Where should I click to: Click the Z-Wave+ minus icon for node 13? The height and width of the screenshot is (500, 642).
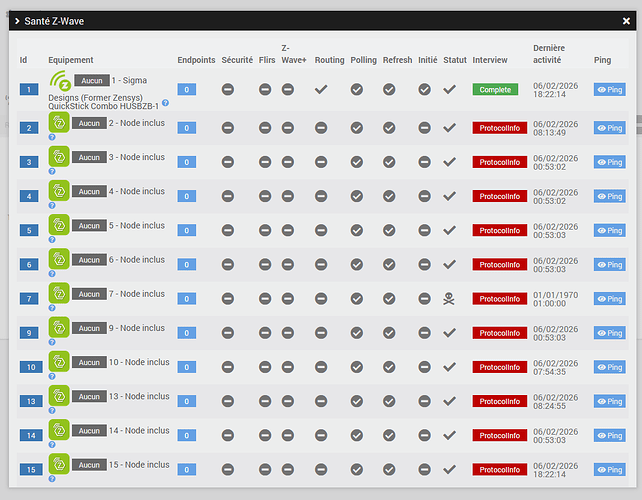(x=288, y=401)
